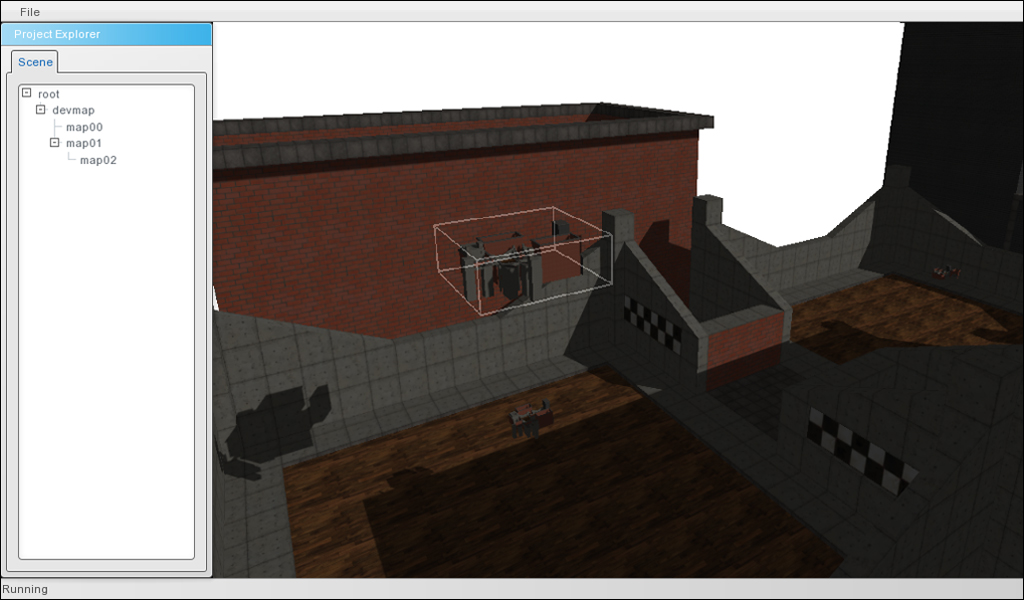This screenshot has height=600, width=1024.
Task: Click the Running status bar text
Action: pyautogui.click(x=25, y=589)
